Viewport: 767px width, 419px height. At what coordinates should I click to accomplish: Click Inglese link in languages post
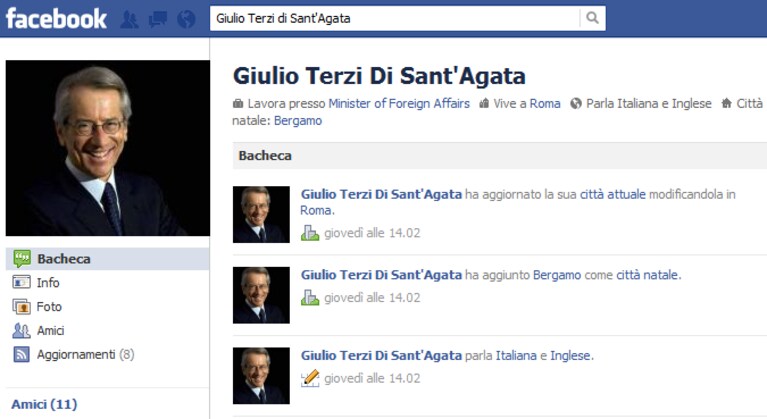[x=570, y=356]
